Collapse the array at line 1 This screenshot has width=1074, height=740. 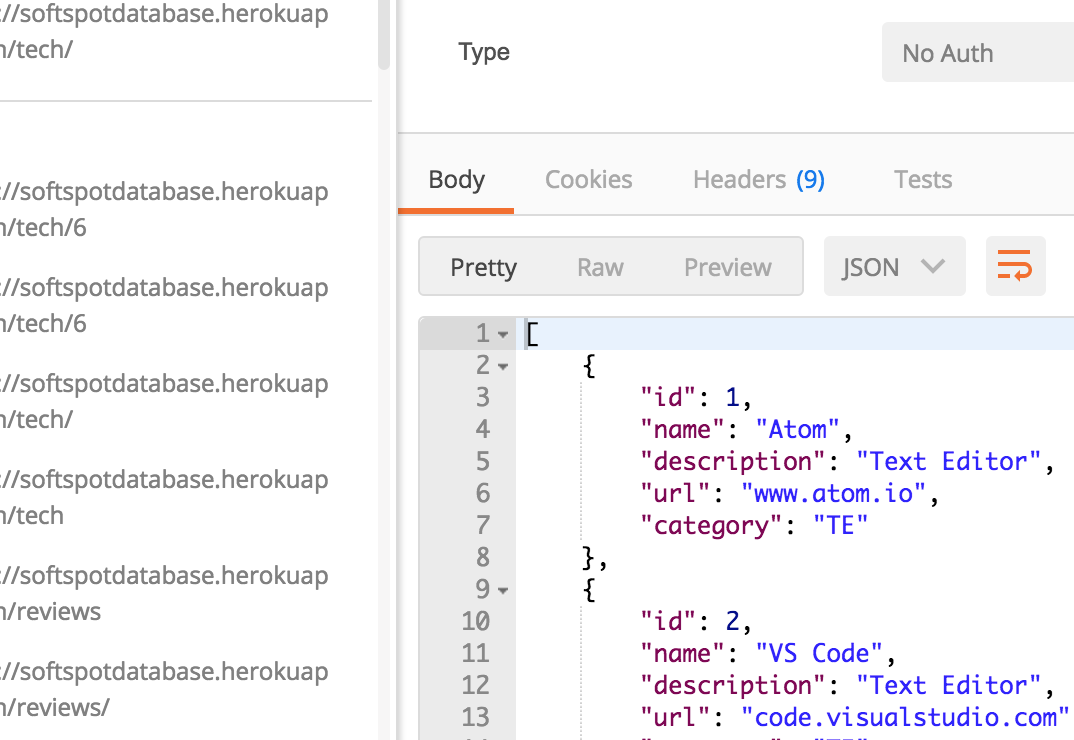[503, 334]
